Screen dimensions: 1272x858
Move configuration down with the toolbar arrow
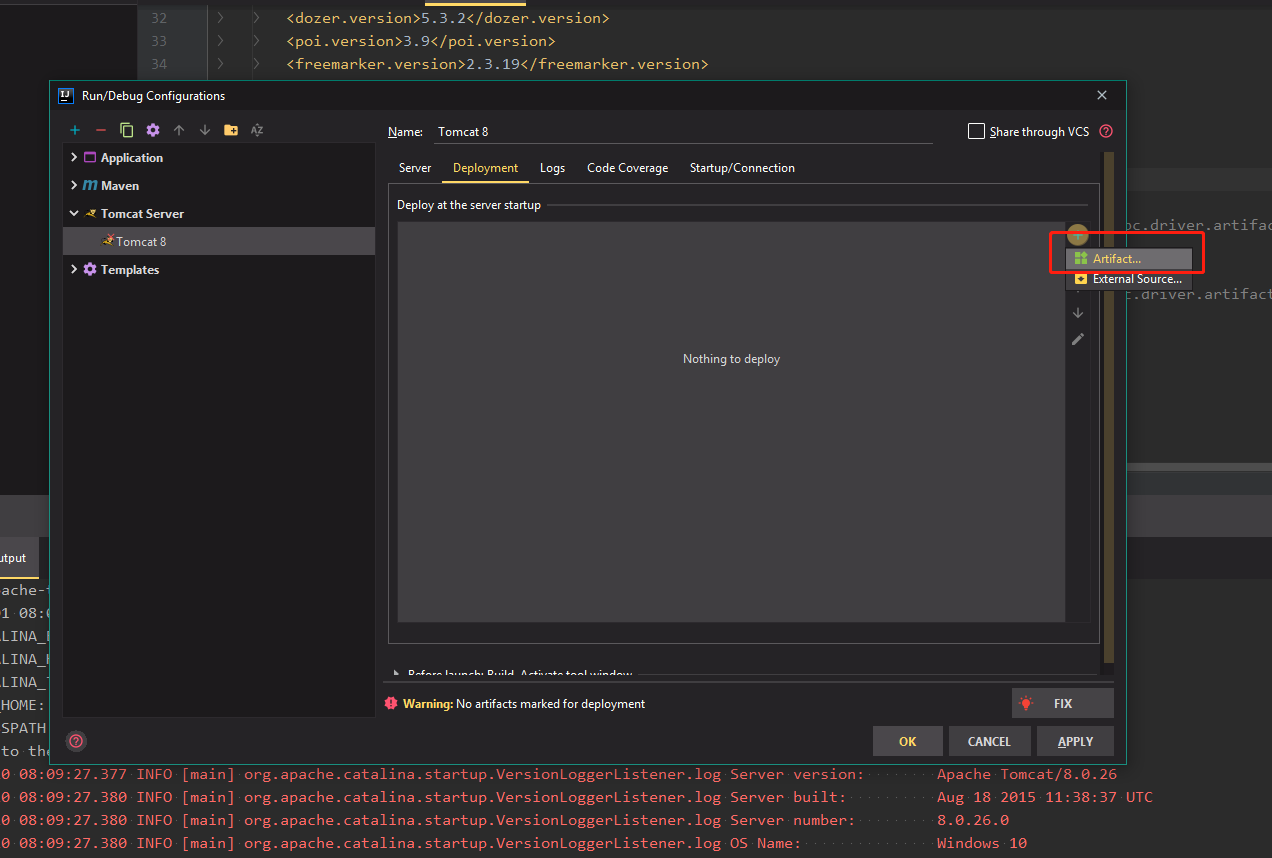(x=205, y=130)
